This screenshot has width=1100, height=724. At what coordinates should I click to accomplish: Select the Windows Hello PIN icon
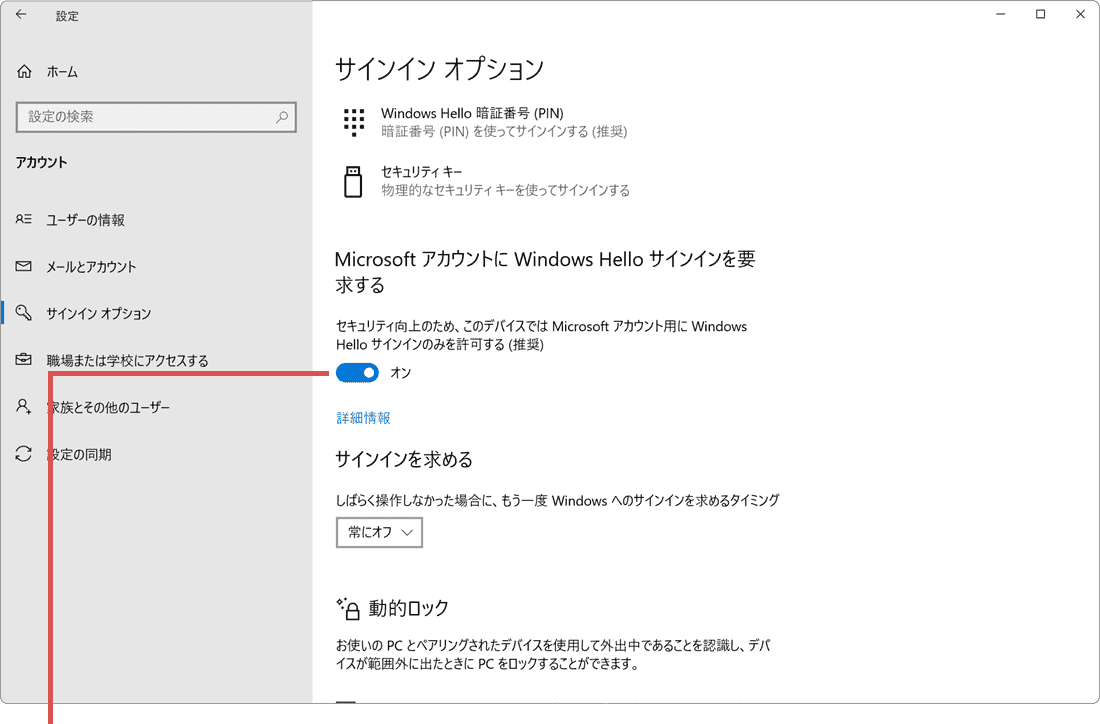(353, 121)
